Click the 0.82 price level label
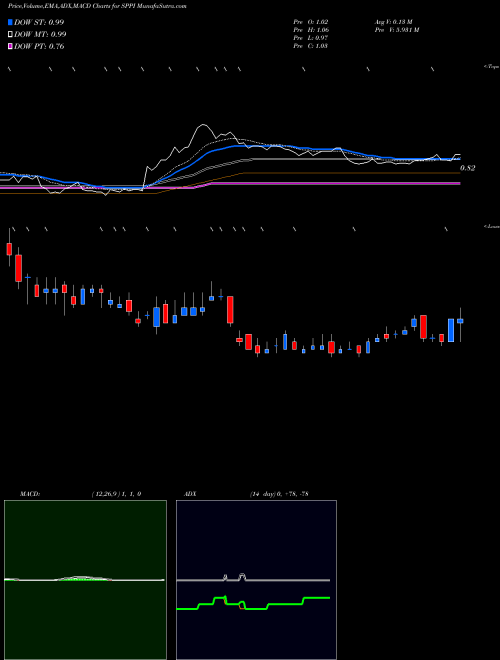 coord(468,168)
